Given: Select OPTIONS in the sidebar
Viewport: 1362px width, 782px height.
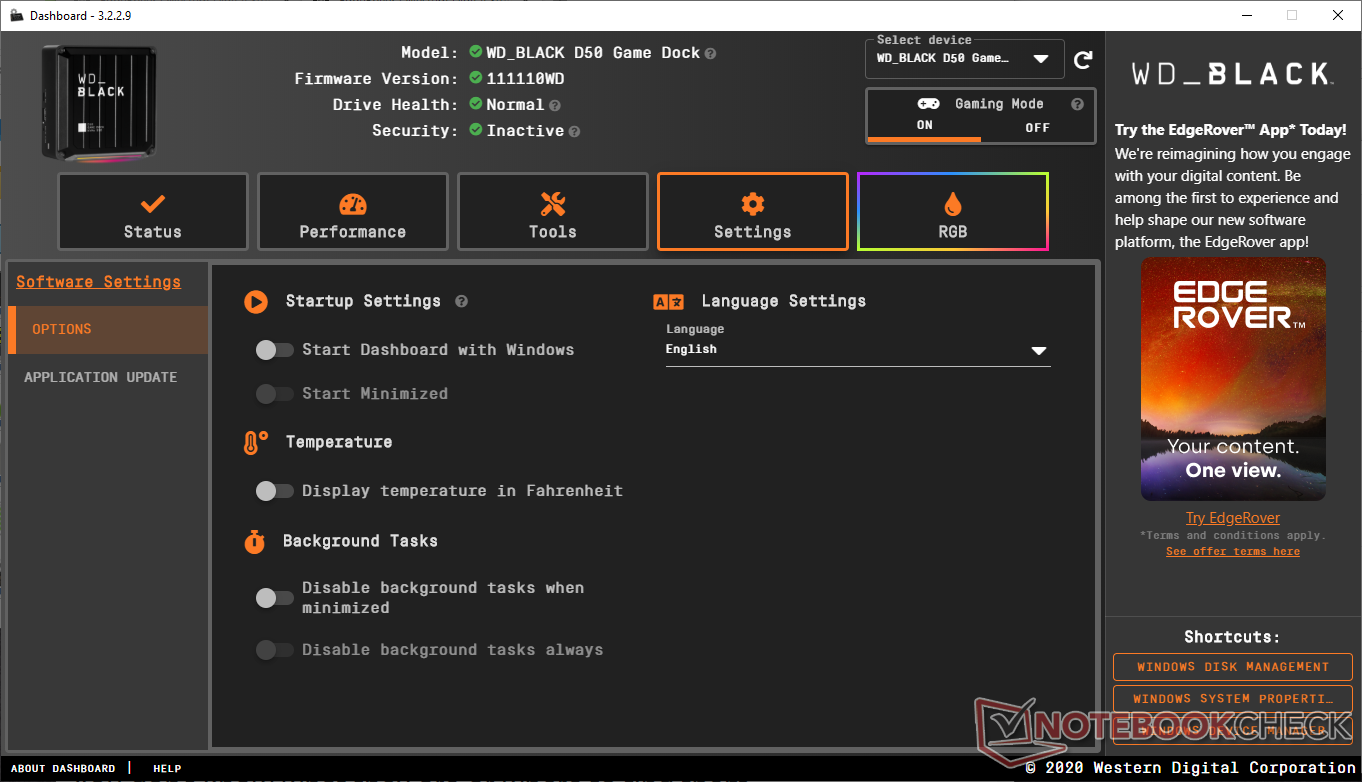Looking at the screenshot, I should click(108, 330).
